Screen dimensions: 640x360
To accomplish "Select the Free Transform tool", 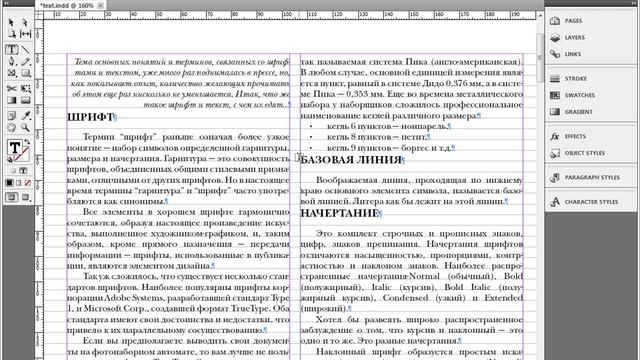I will (25, 89).
